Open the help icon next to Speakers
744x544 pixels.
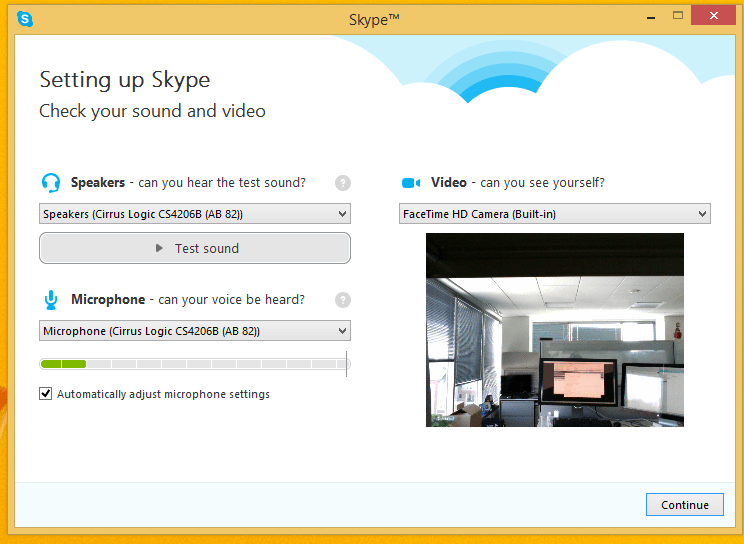point(343,183)
